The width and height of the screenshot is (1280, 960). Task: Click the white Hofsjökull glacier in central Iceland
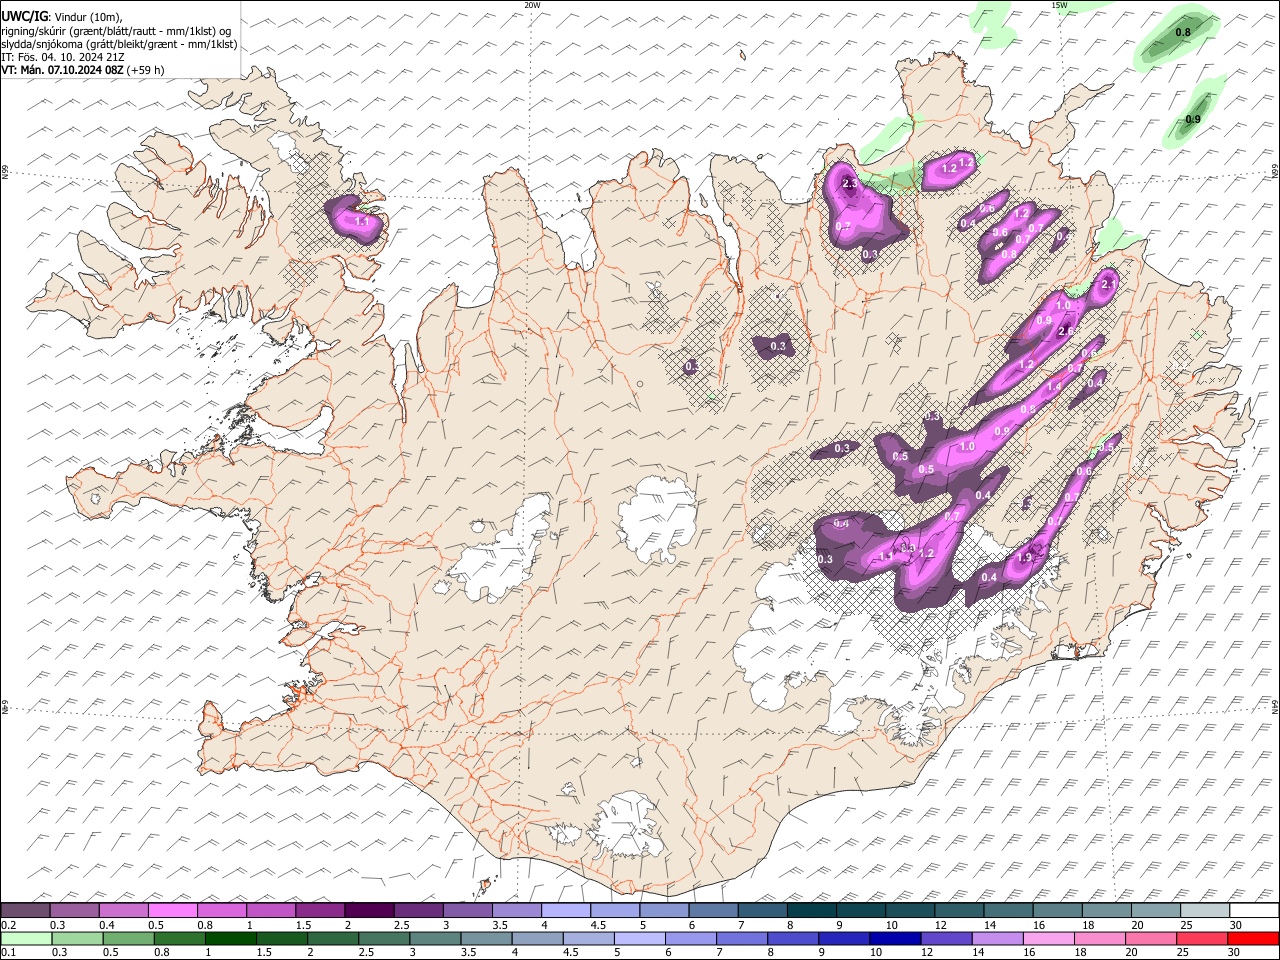(x=657, y=518)
